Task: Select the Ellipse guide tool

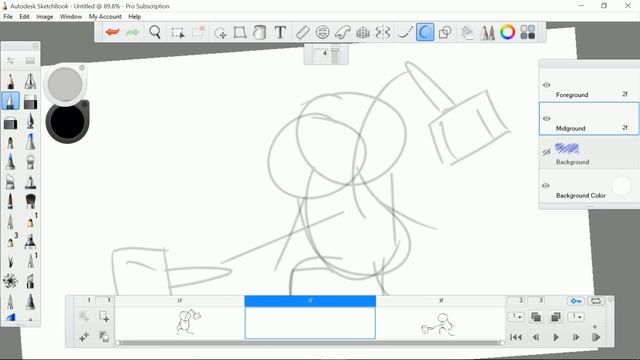Action: tap(322, 32)
